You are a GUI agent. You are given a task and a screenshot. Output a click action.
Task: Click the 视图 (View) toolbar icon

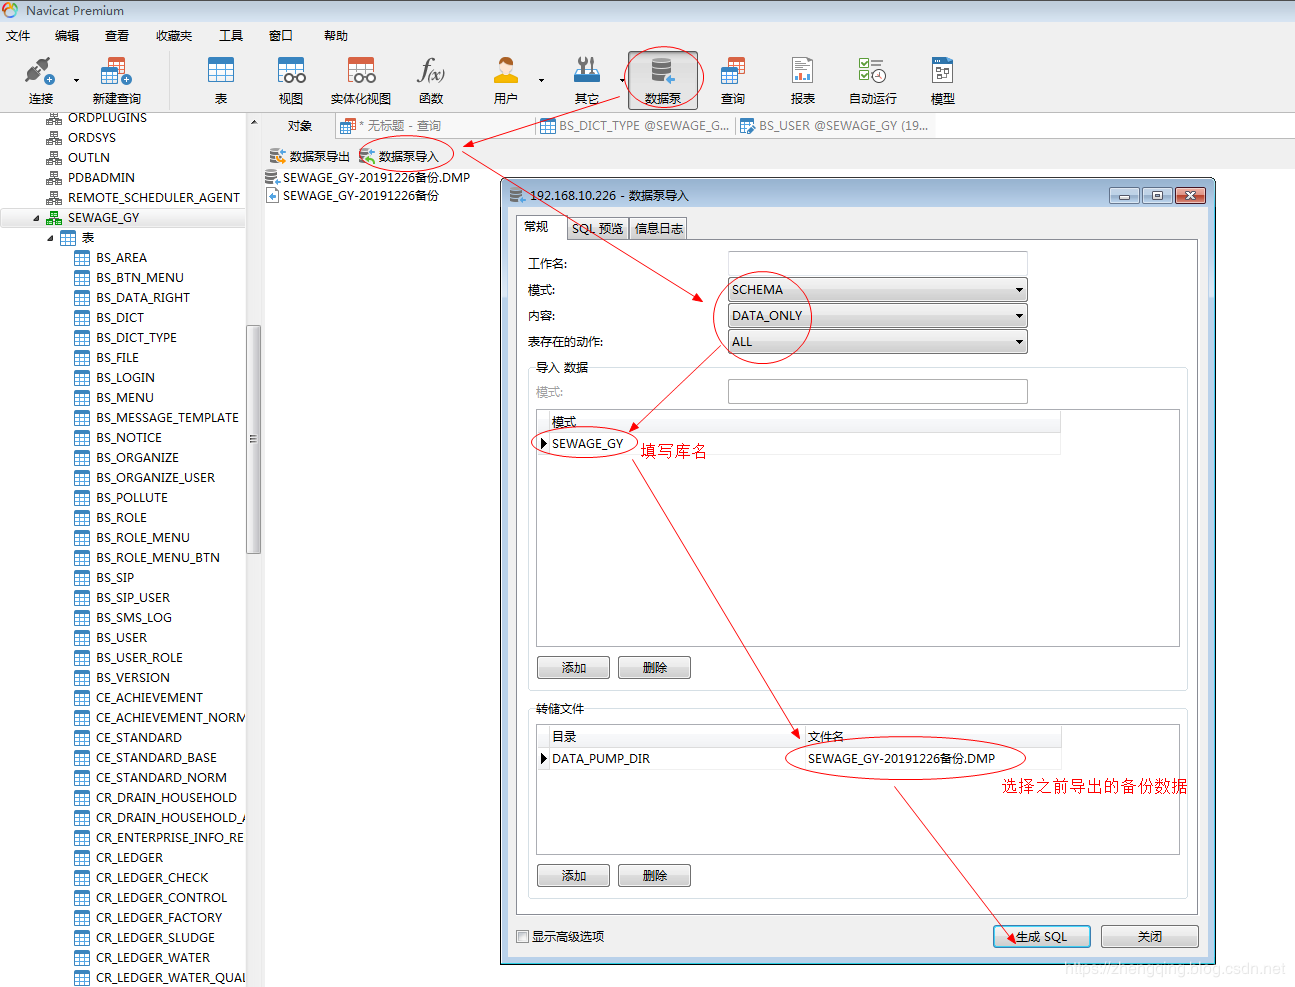291,80
